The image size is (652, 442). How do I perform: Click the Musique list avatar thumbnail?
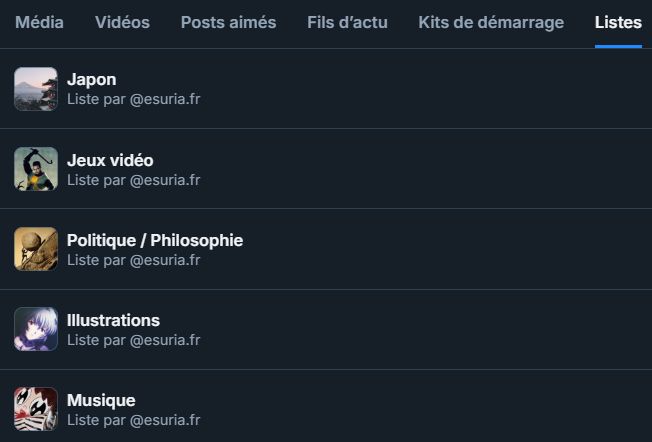pos(36,409)
